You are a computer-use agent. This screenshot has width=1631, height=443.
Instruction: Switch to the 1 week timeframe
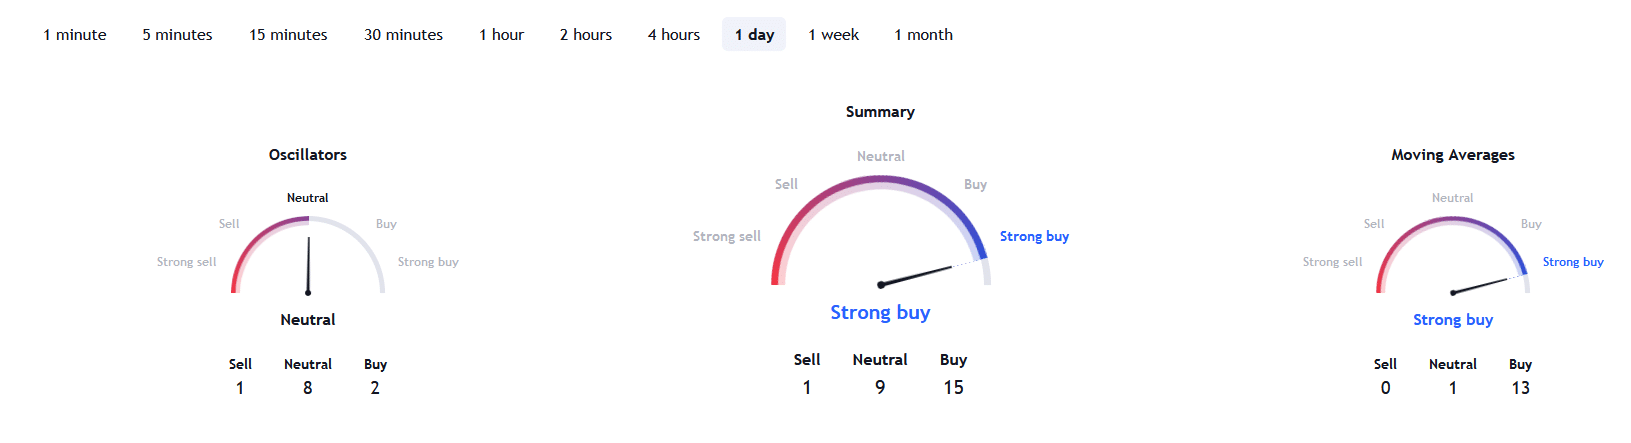tap(834, 35)
